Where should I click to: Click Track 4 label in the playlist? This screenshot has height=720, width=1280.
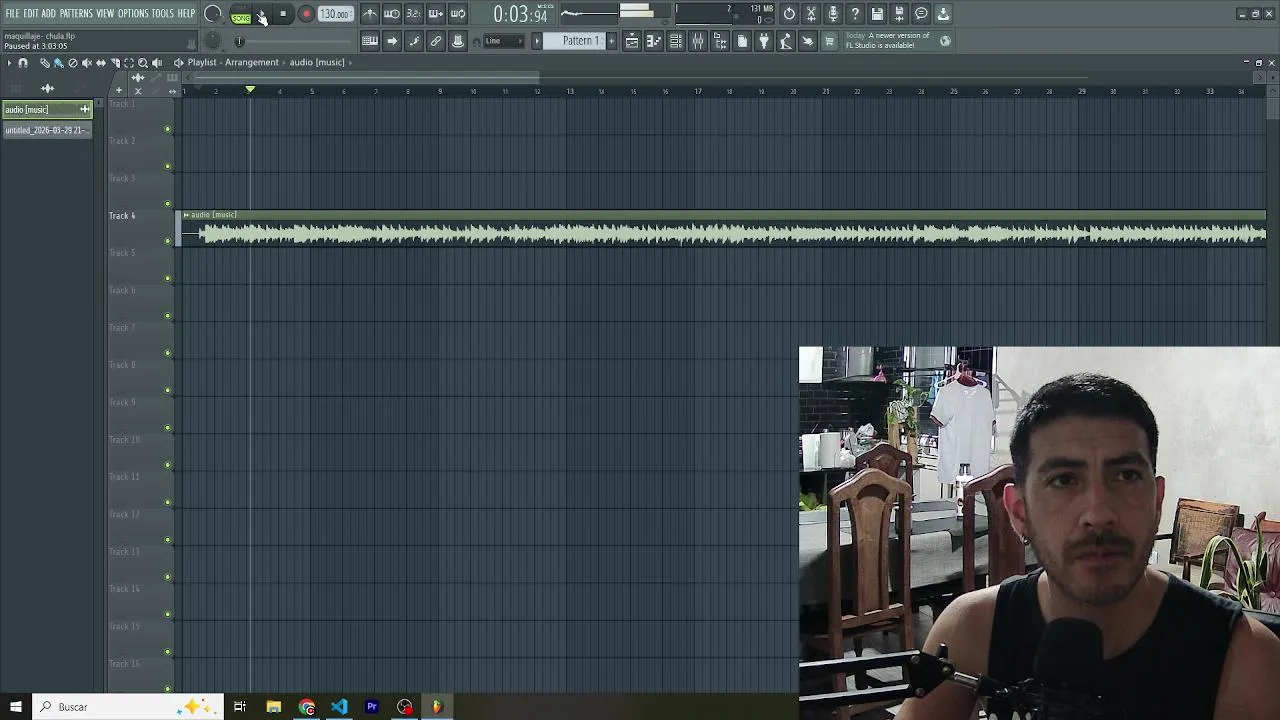122,215
